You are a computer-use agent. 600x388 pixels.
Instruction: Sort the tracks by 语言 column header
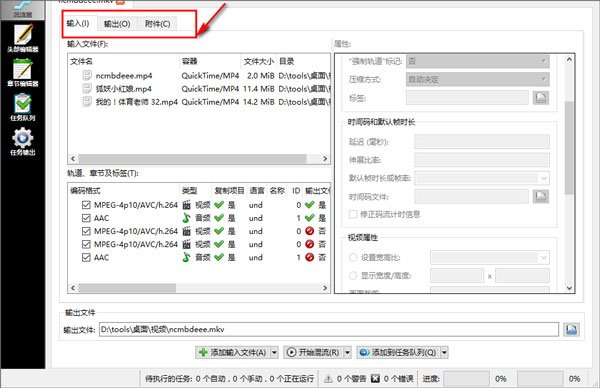click(257, 191)
